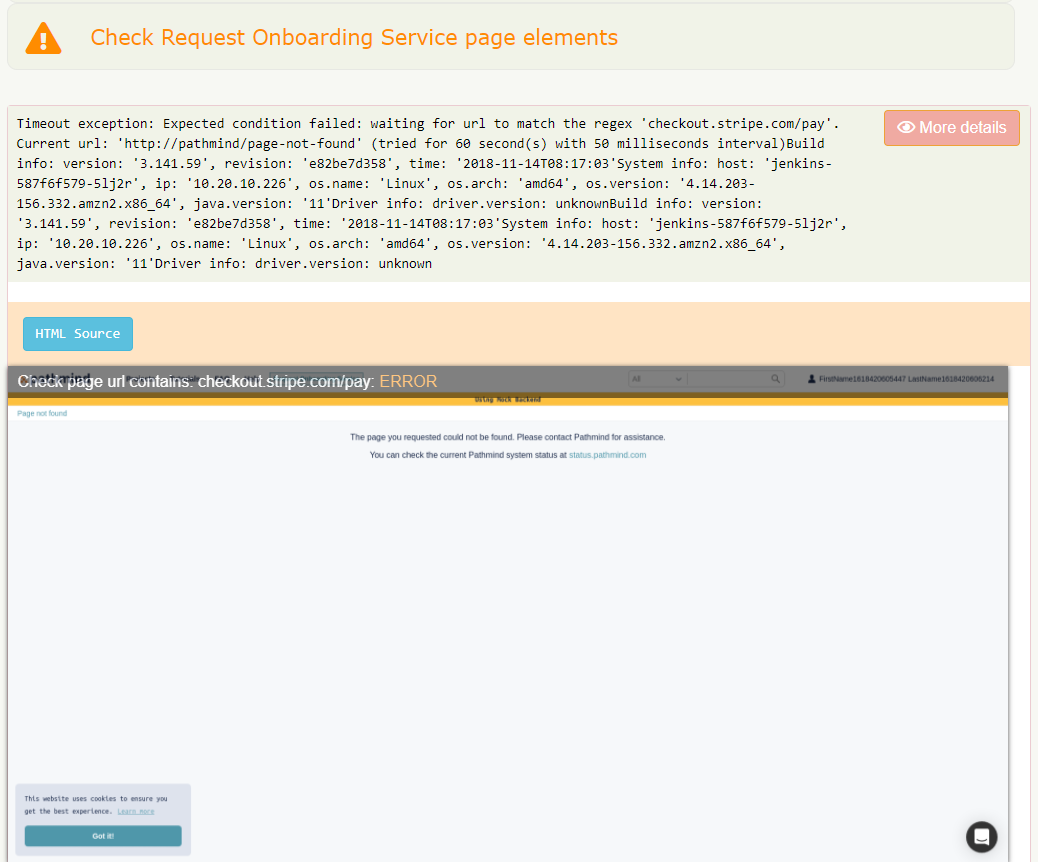Click the embedded page screenshot thumbnail
Image resolution: width=1038 pixels, height=862 pixels.
(x=508, y=614)
